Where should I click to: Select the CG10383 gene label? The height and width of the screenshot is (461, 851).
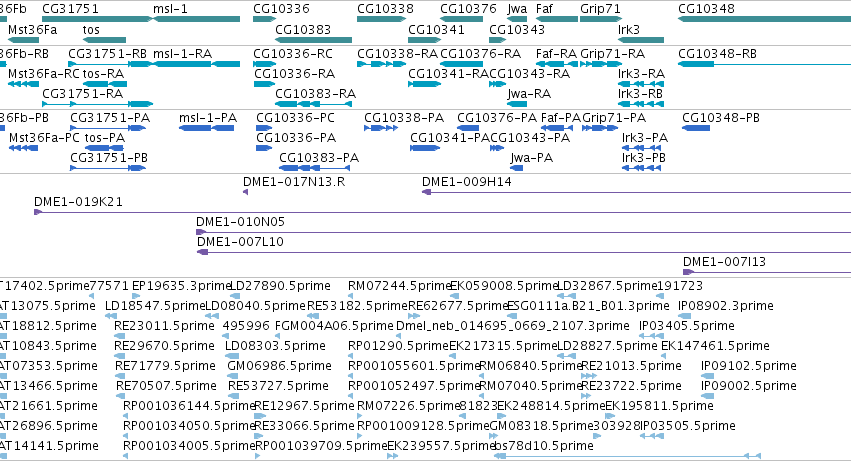[303, 29]
